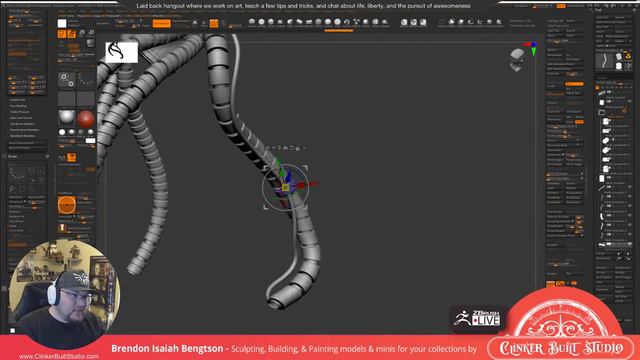The height and width of the screenshot is (360, 640).
Task: Expand Auto Masking section in Brush palette
Action: coord(18,106)
